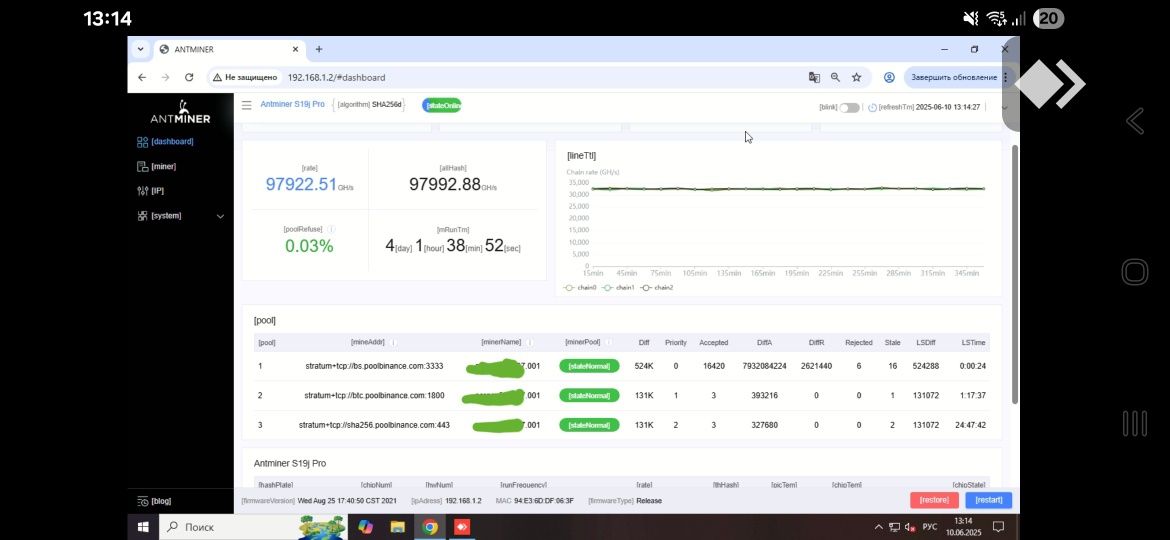The image size is (1170, 540).
Task: Click the zoom magnifier icon in address bar
Action: [835, 78]
